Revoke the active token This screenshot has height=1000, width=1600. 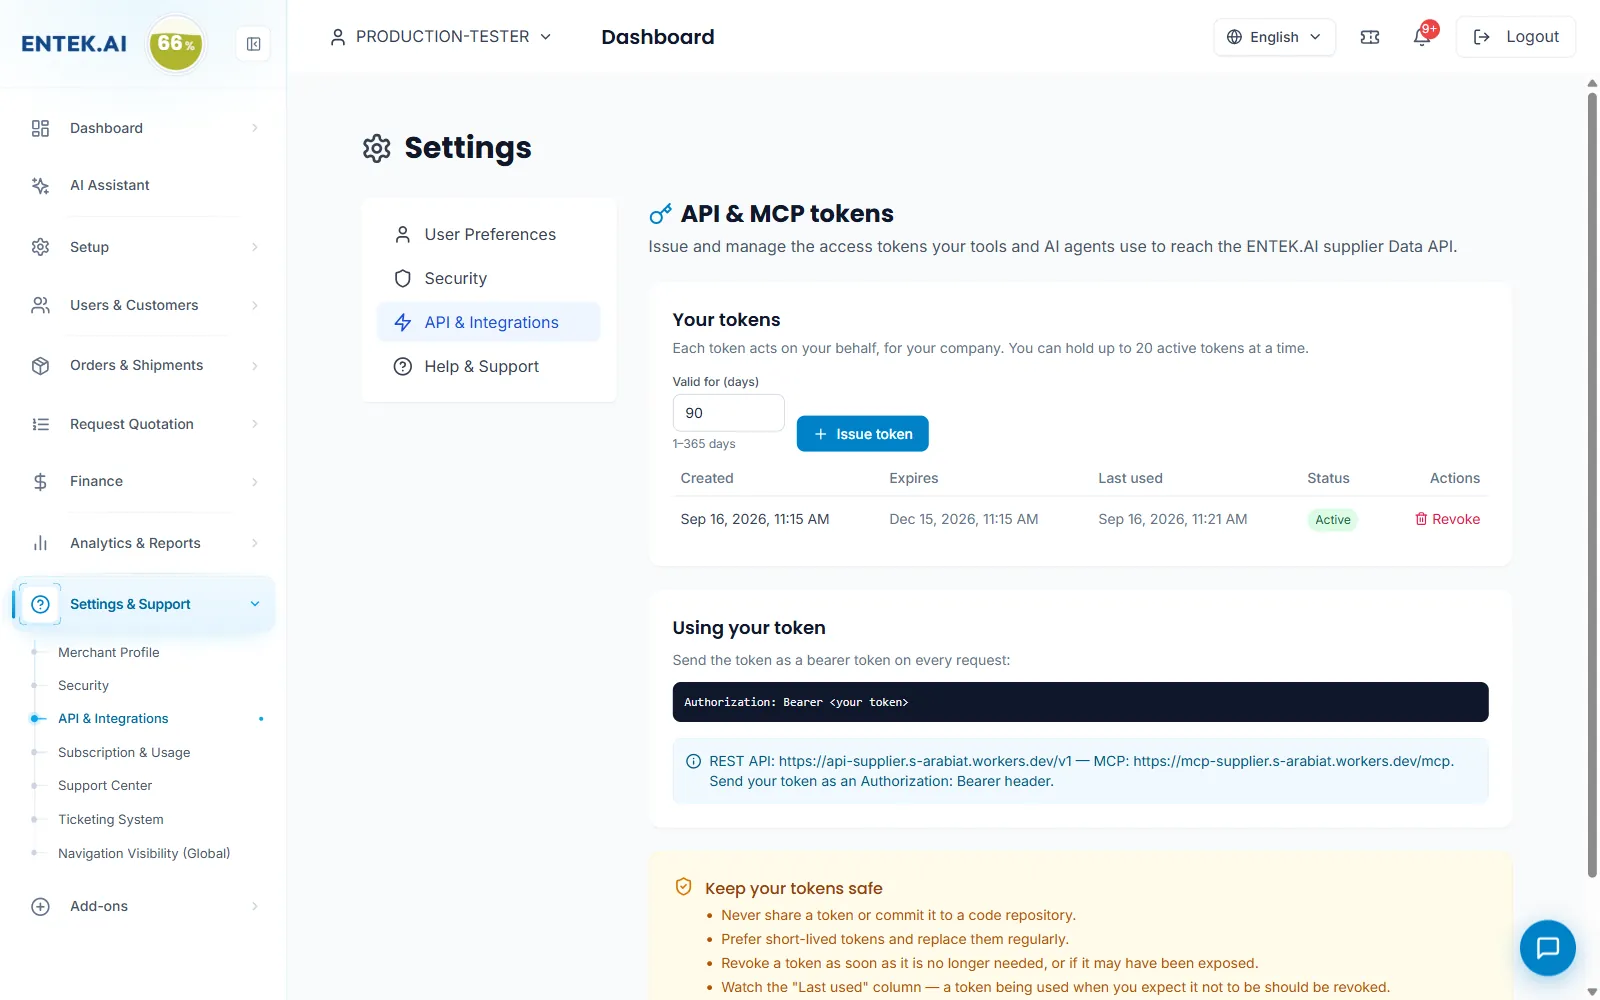[x=1447, y=519]
